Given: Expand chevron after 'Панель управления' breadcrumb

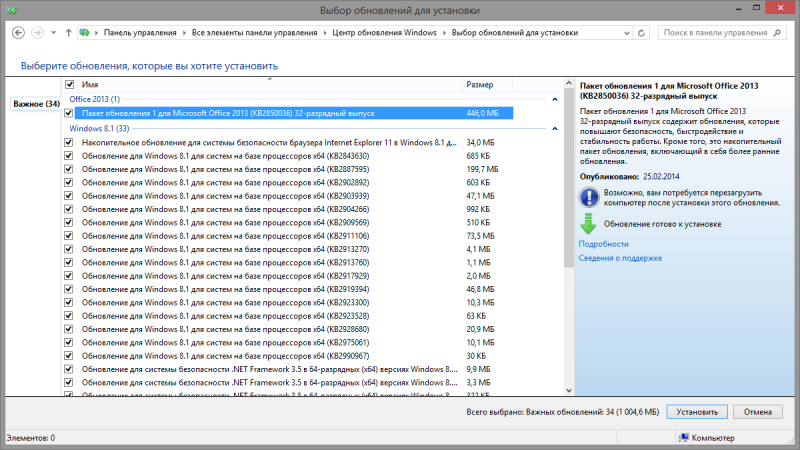Looking at the screenshot, I should 184,33.
